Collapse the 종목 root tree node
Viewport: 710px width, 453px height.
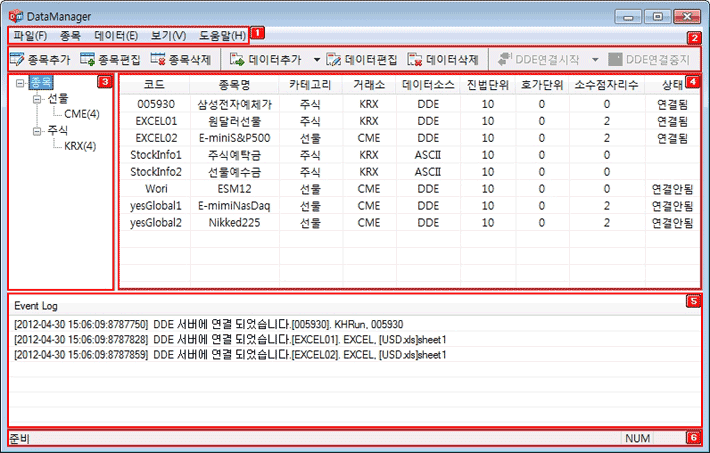[x=20, y=83]
